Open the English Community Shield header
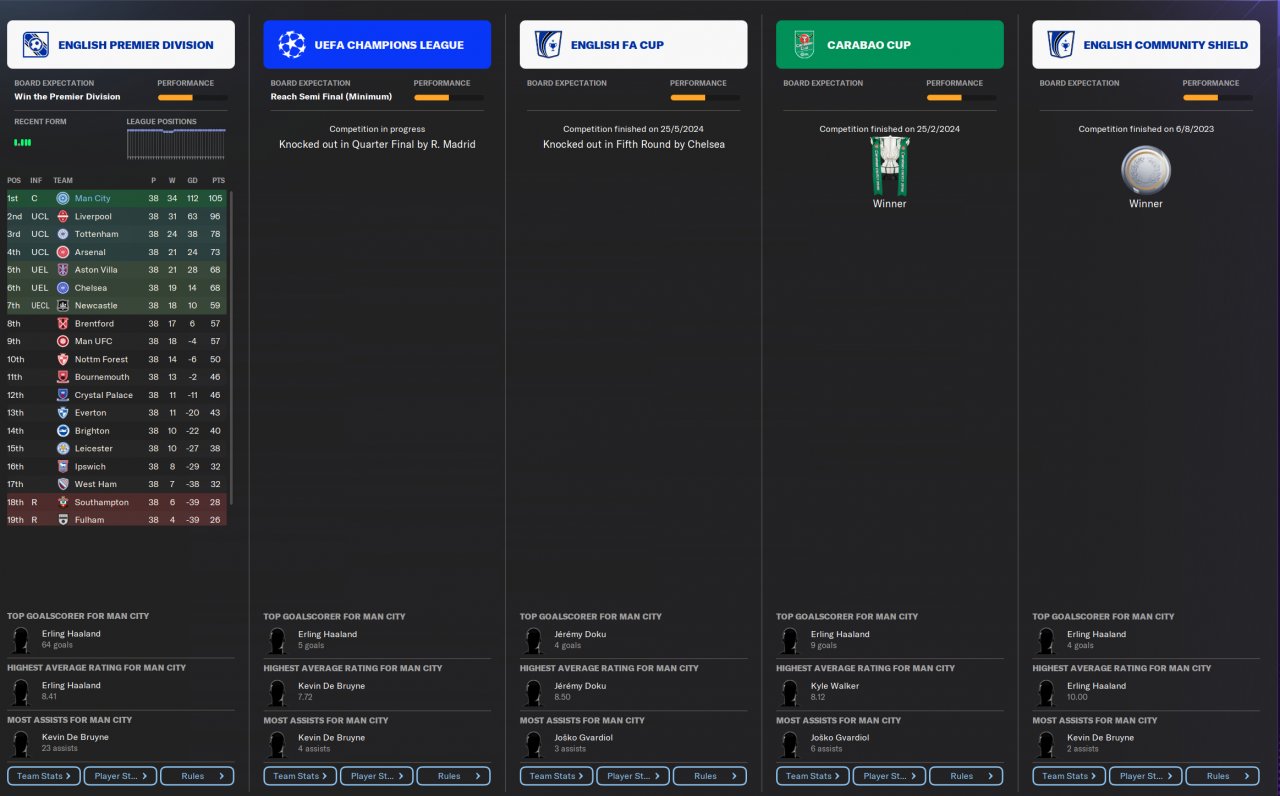 click(1146, 45)
